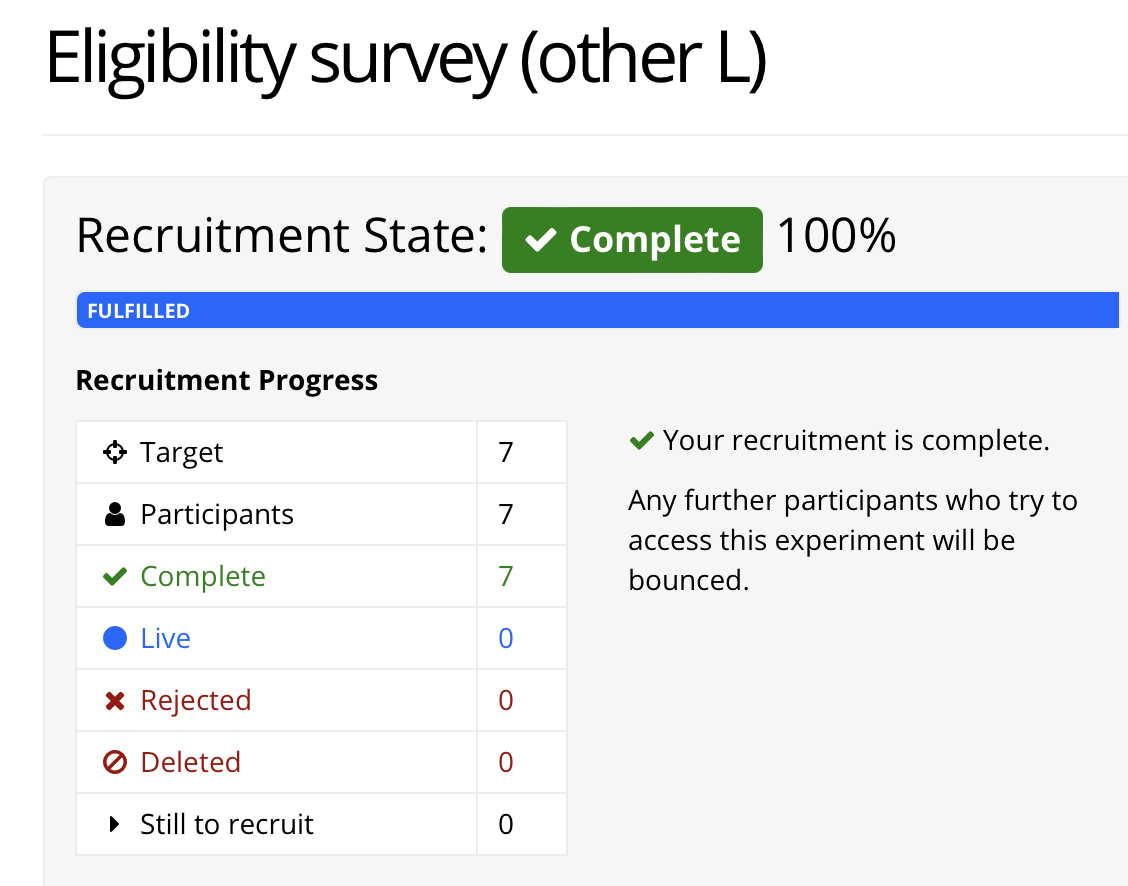The height and width of the screenshot is (886, 1128).
Task: Click the Eligibility survey (other L) title
Action: tap(406, 59)
